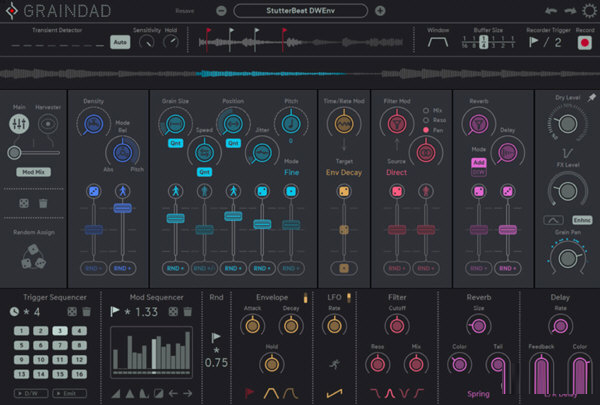The height and width of the screenshot is (405, 600).
Task: Select the Harvester view icon
Action: [47, 124]
